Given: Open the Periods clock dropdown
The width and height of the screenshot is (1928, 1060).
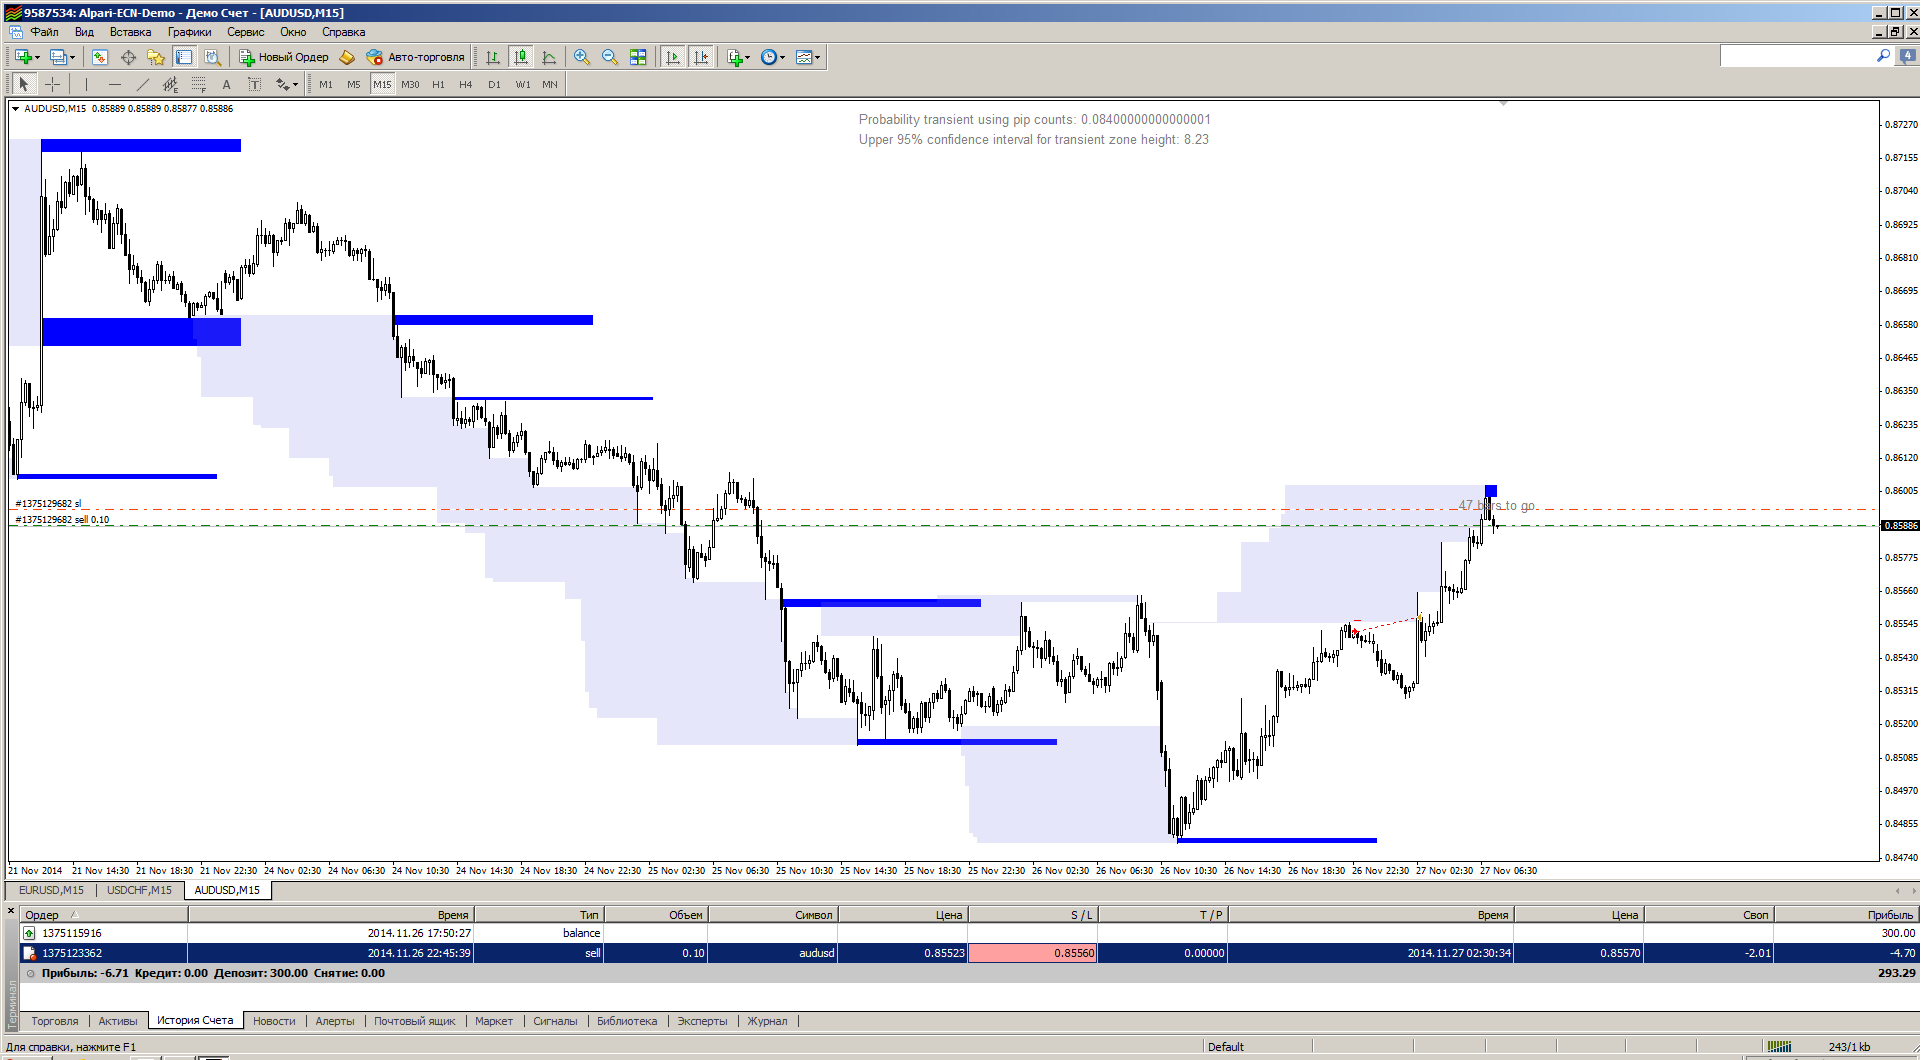Looking at the screenshot, I should point(772,57).
